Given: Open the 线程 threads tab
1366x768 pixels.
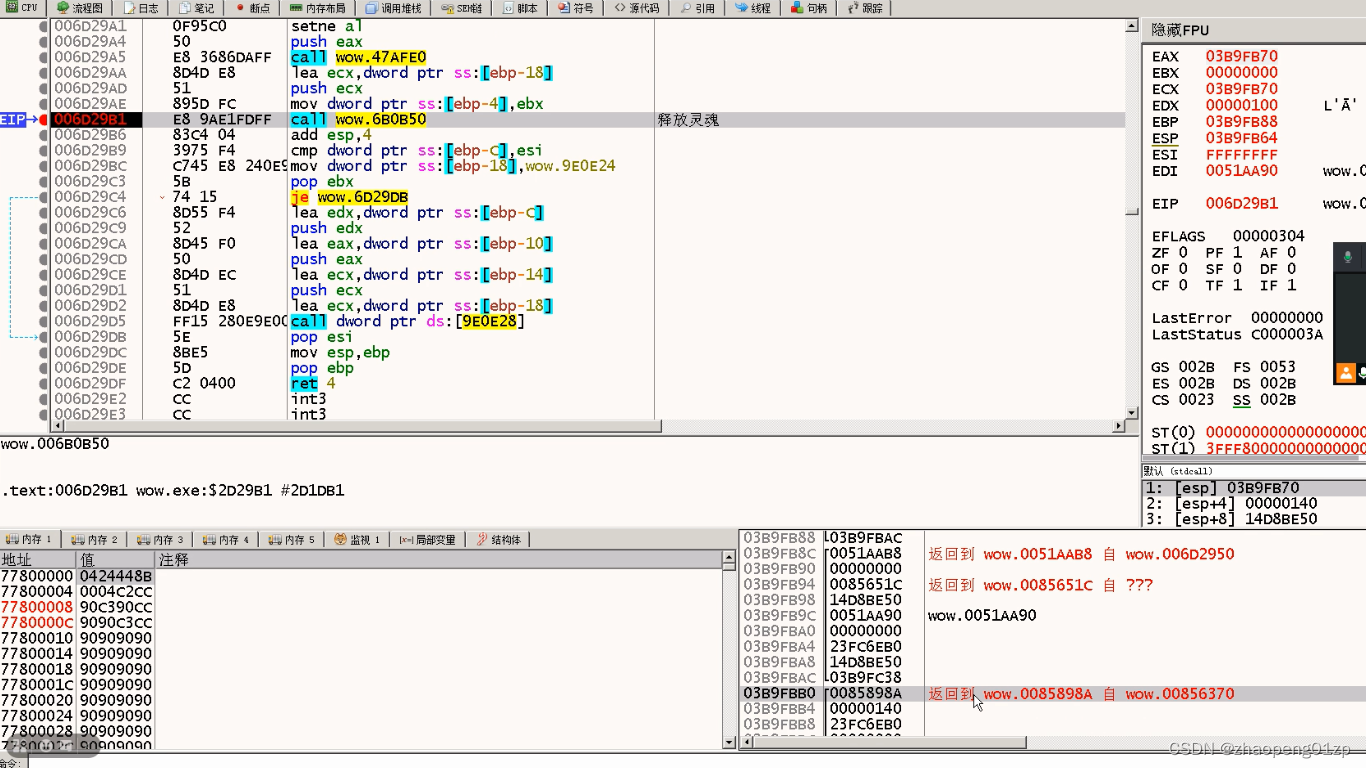Looking at the screenshot, I should 753,8.
